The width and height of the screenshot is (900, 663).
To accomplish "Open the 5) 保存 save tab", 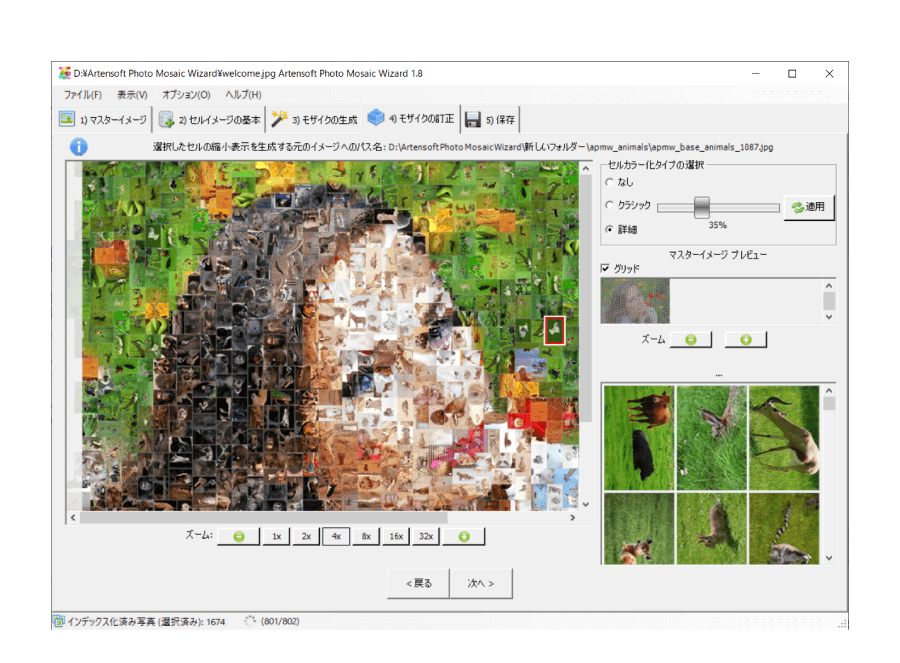I will (491, 120).
